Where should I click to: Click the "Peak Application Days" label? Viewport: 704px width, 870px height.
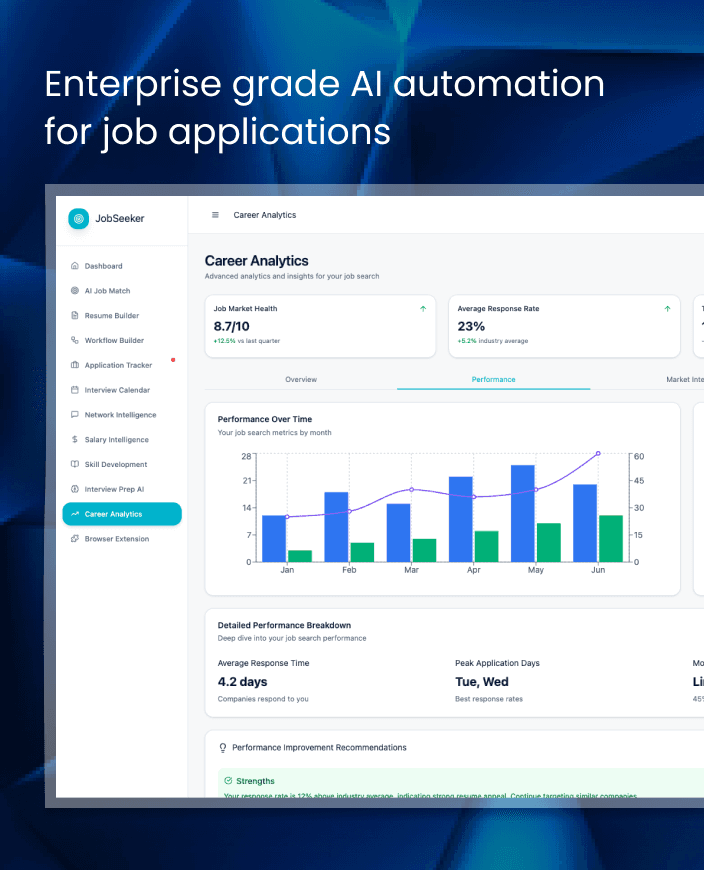point(497,663)
